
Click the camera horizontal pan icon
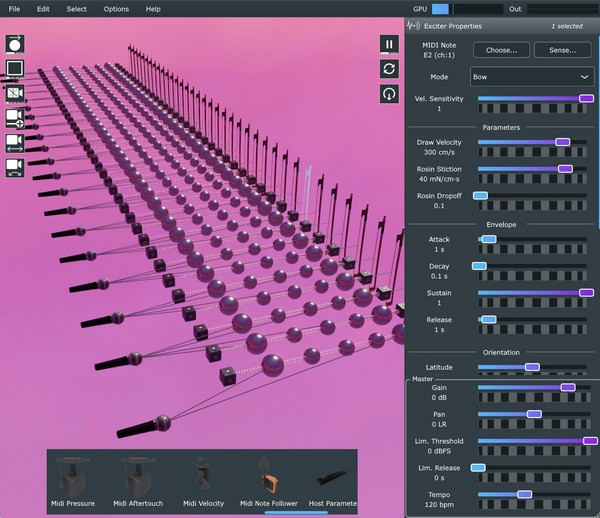tap(15, 143)
